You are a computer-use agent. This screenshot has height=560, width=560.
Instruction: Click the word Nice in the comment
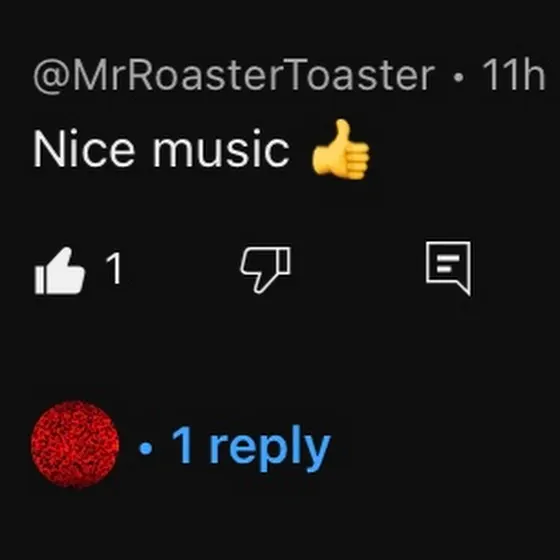(84, 148)
